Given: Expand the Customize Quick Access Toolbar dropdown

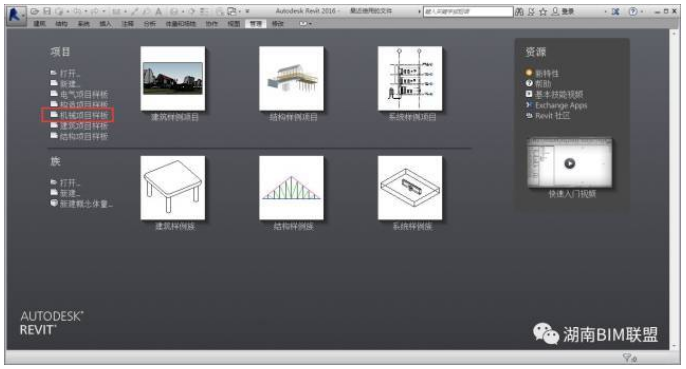Looking at the screenshot, I should tap(247, 11).
